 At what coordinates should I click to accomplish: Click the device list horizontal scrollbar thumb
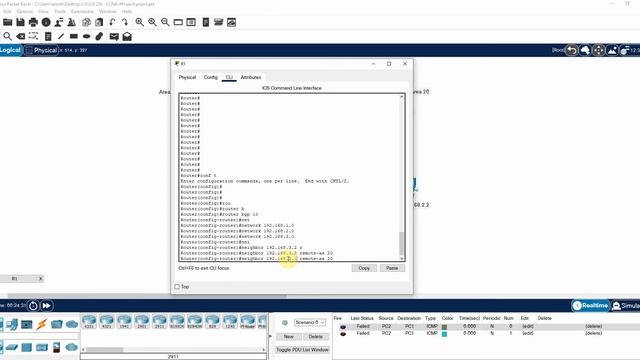(x=104, y=350)
